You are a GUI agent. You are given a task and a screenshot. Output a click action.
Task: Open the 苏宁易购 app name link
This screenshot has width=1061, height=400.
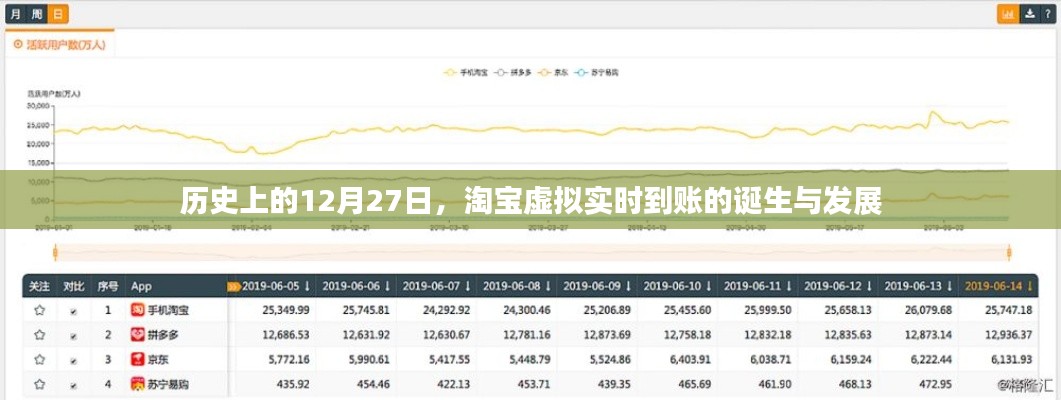[169, 384]
